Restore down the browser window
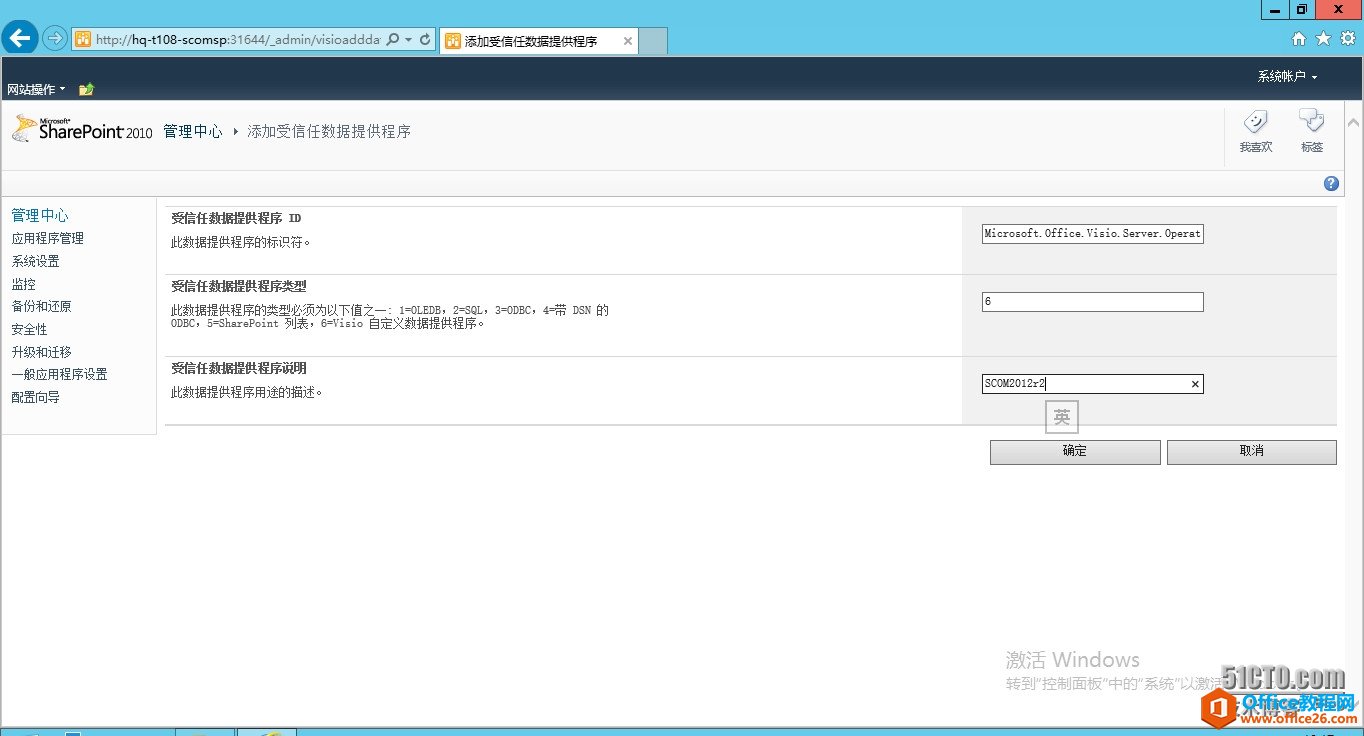 [x=1302, y=9]
